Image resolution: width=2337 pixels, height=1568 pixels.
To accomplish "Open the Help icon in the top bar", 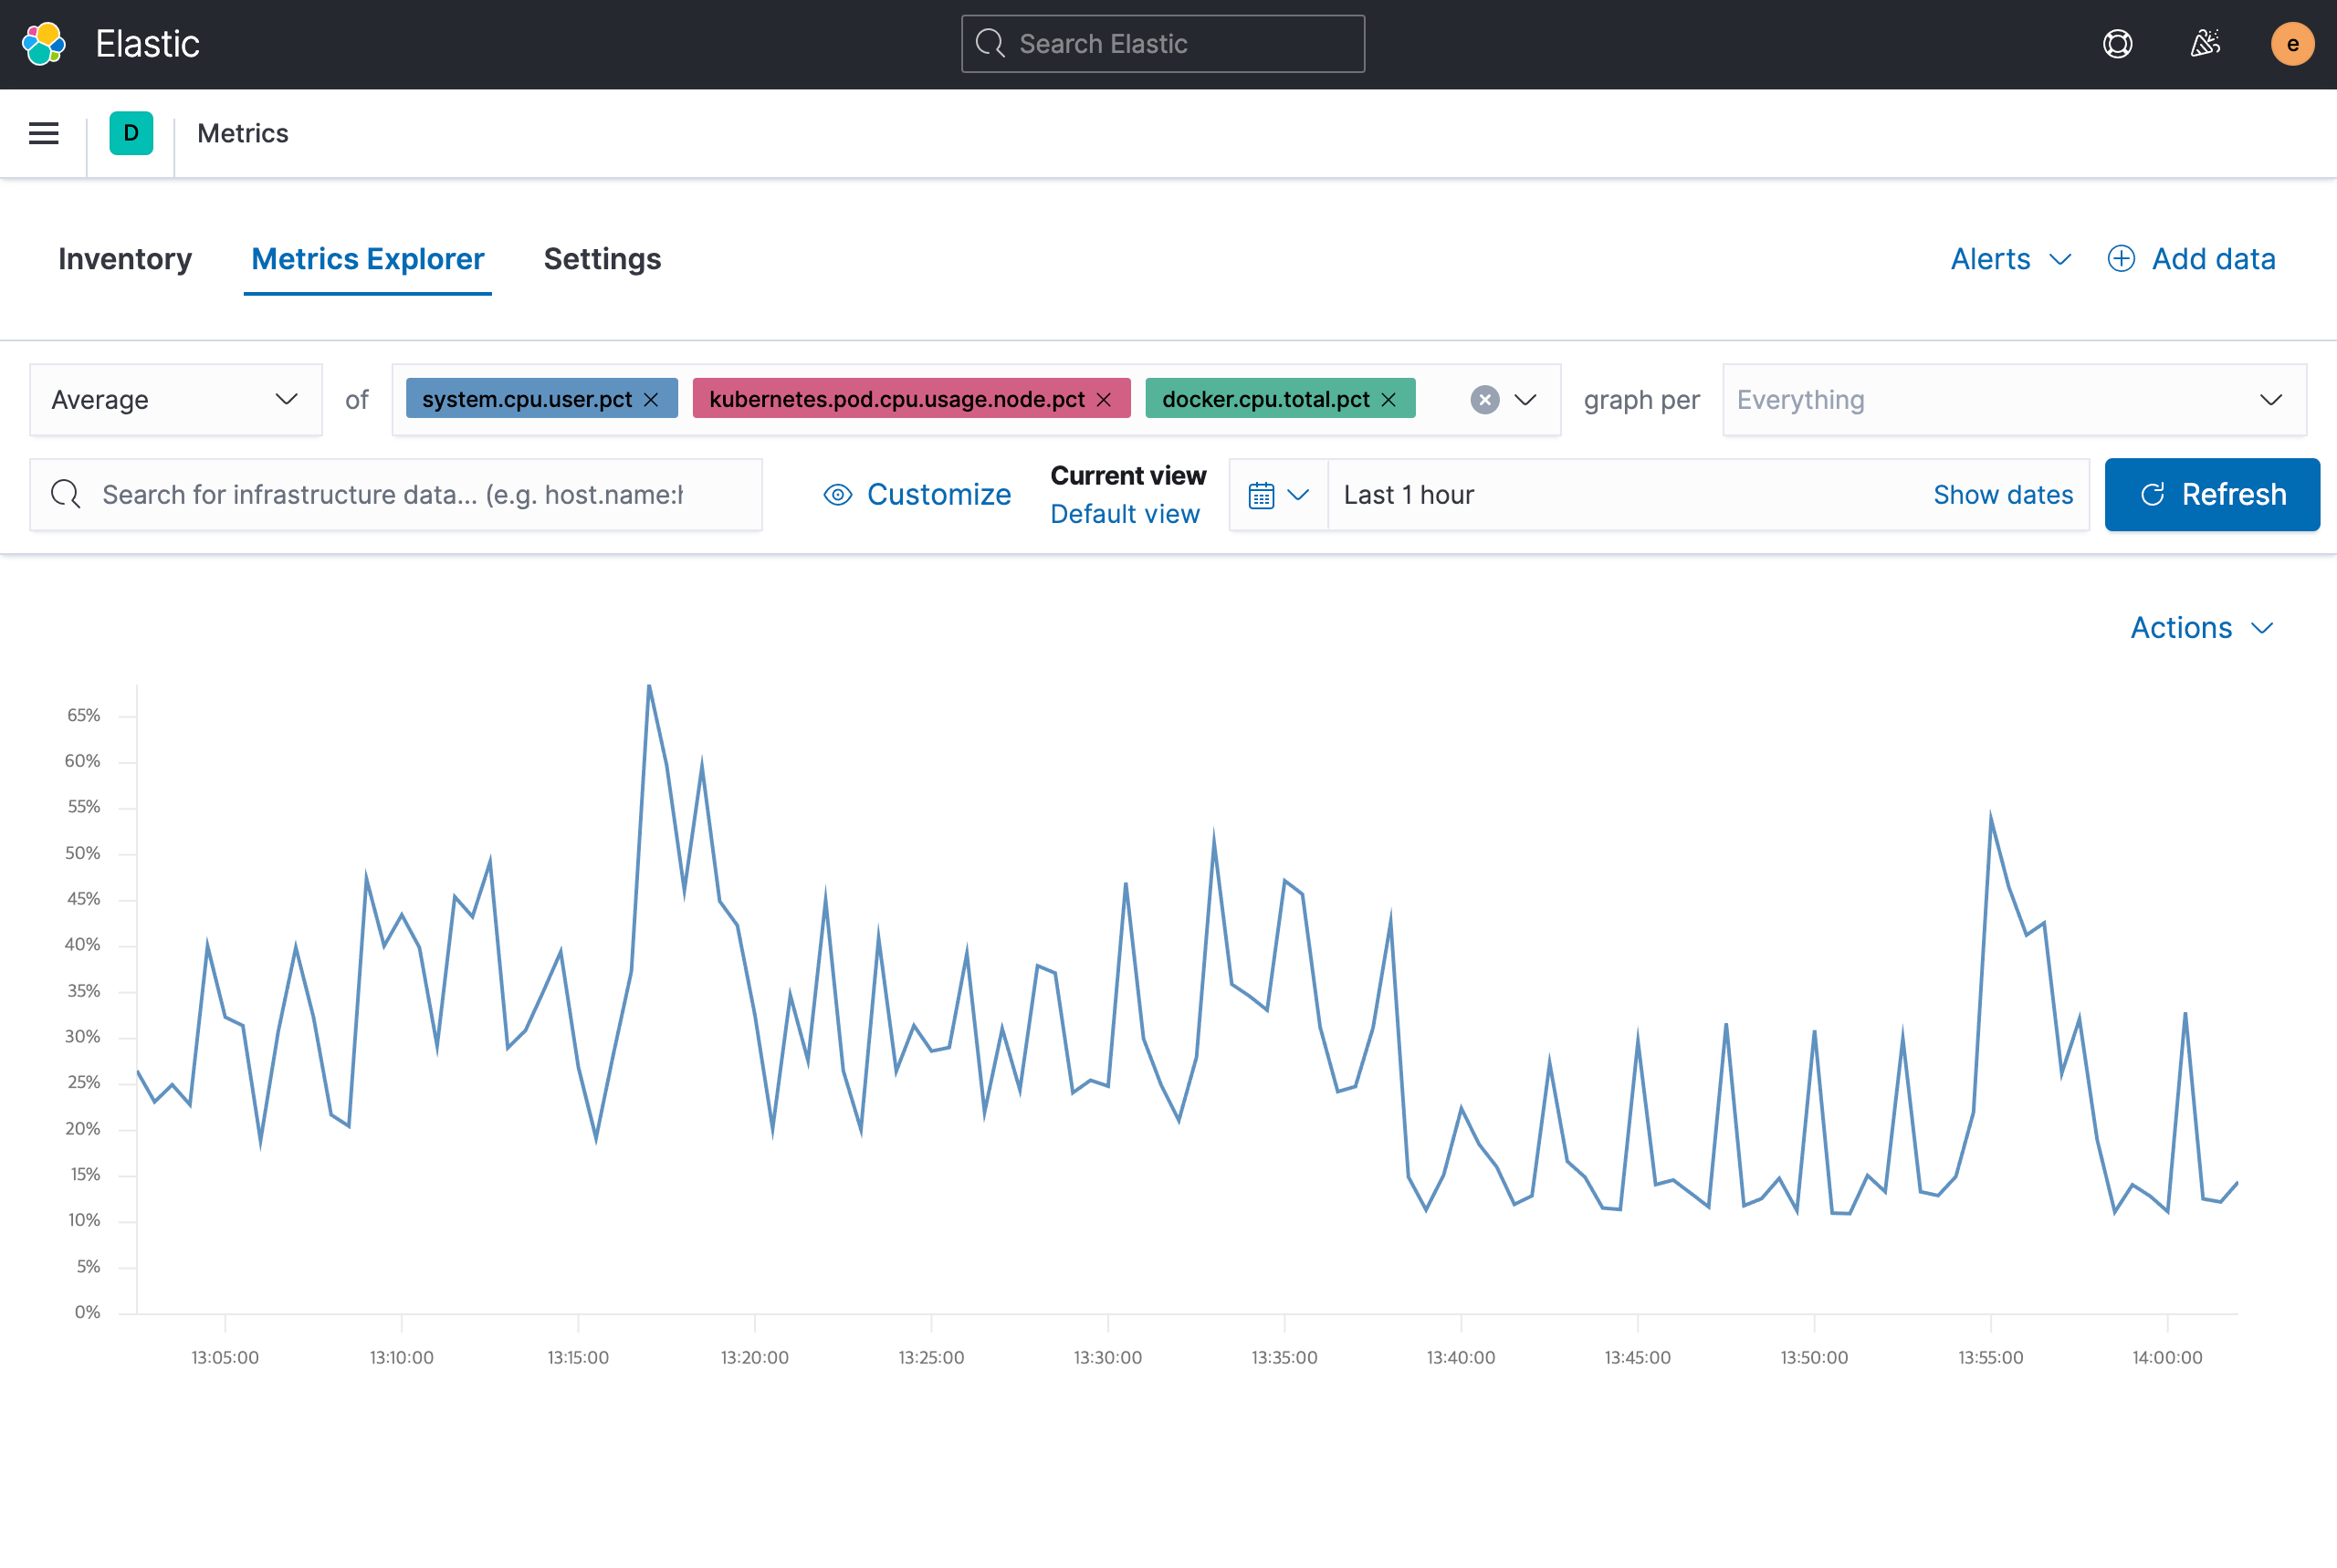I will click(x=2117, y=43).
